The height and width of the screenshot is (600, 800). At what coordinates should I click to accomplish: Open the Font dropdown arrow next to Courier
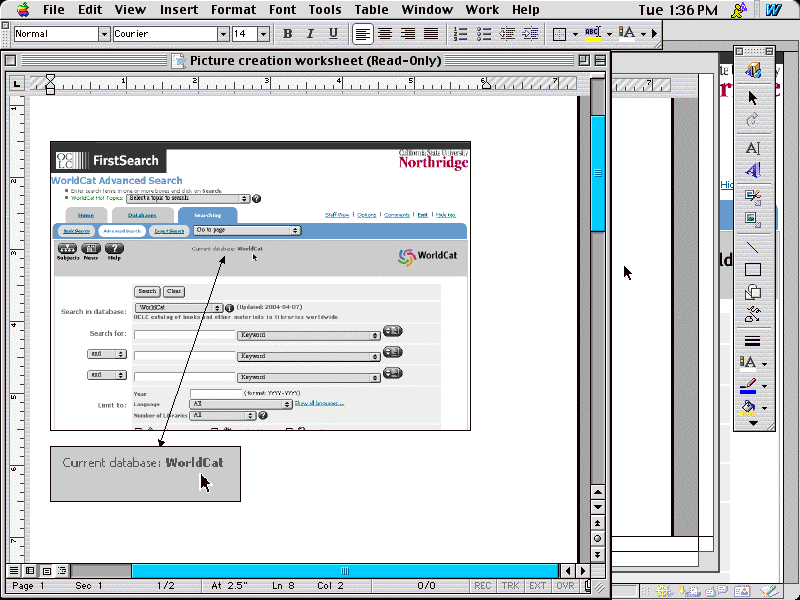(x=223, y=34)
